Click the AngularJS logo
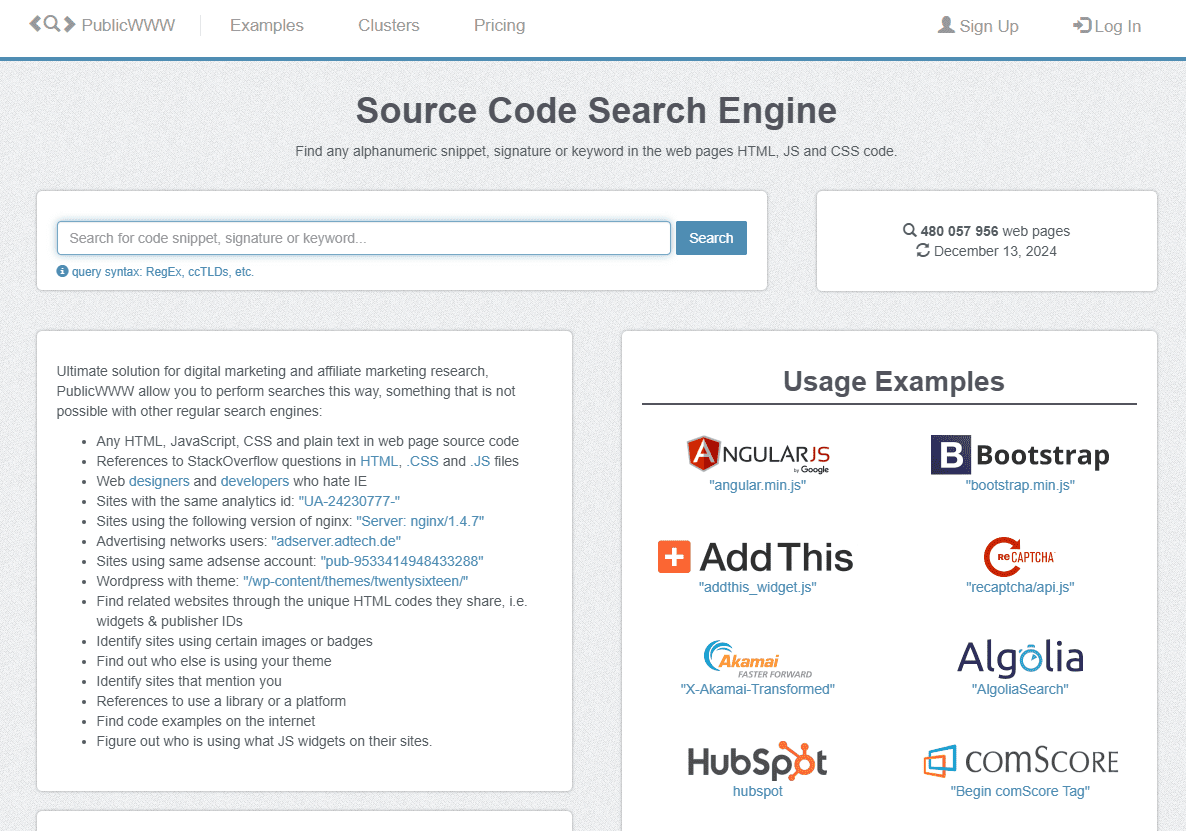This screenshot has height=831, width=1186. (758, 454)
